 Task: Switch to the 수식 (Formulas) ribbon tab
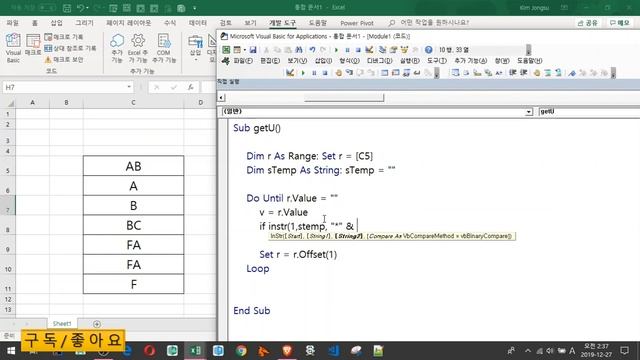(170, 23)
